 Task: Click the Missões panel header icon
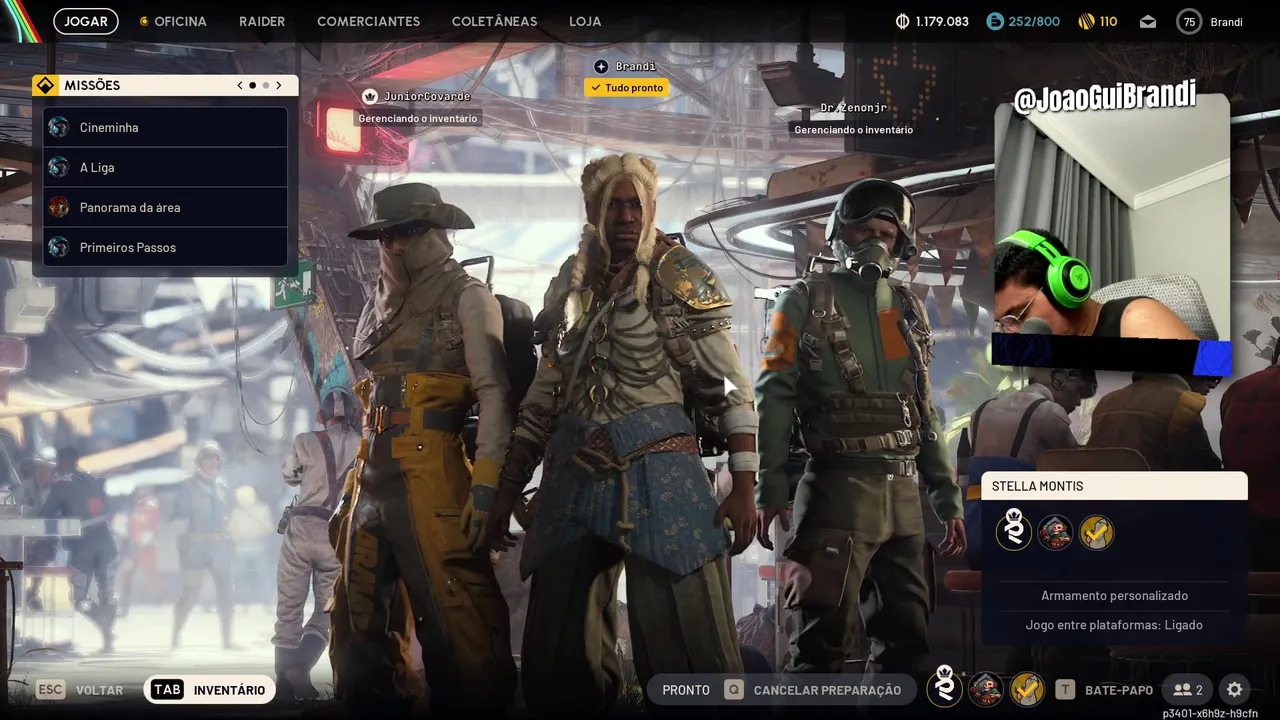pos(44,86)
